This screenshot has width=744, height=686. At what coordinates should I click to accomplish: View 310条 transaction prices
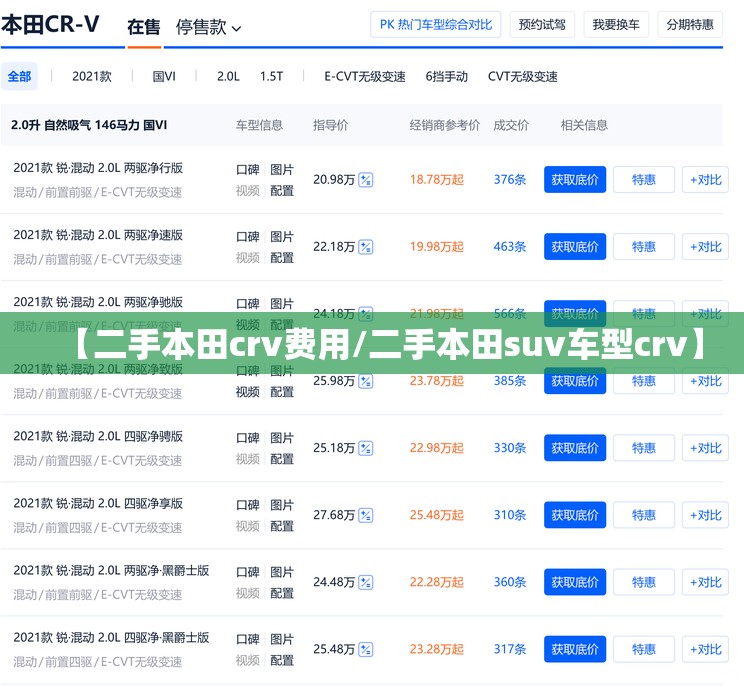coord(510,515)
